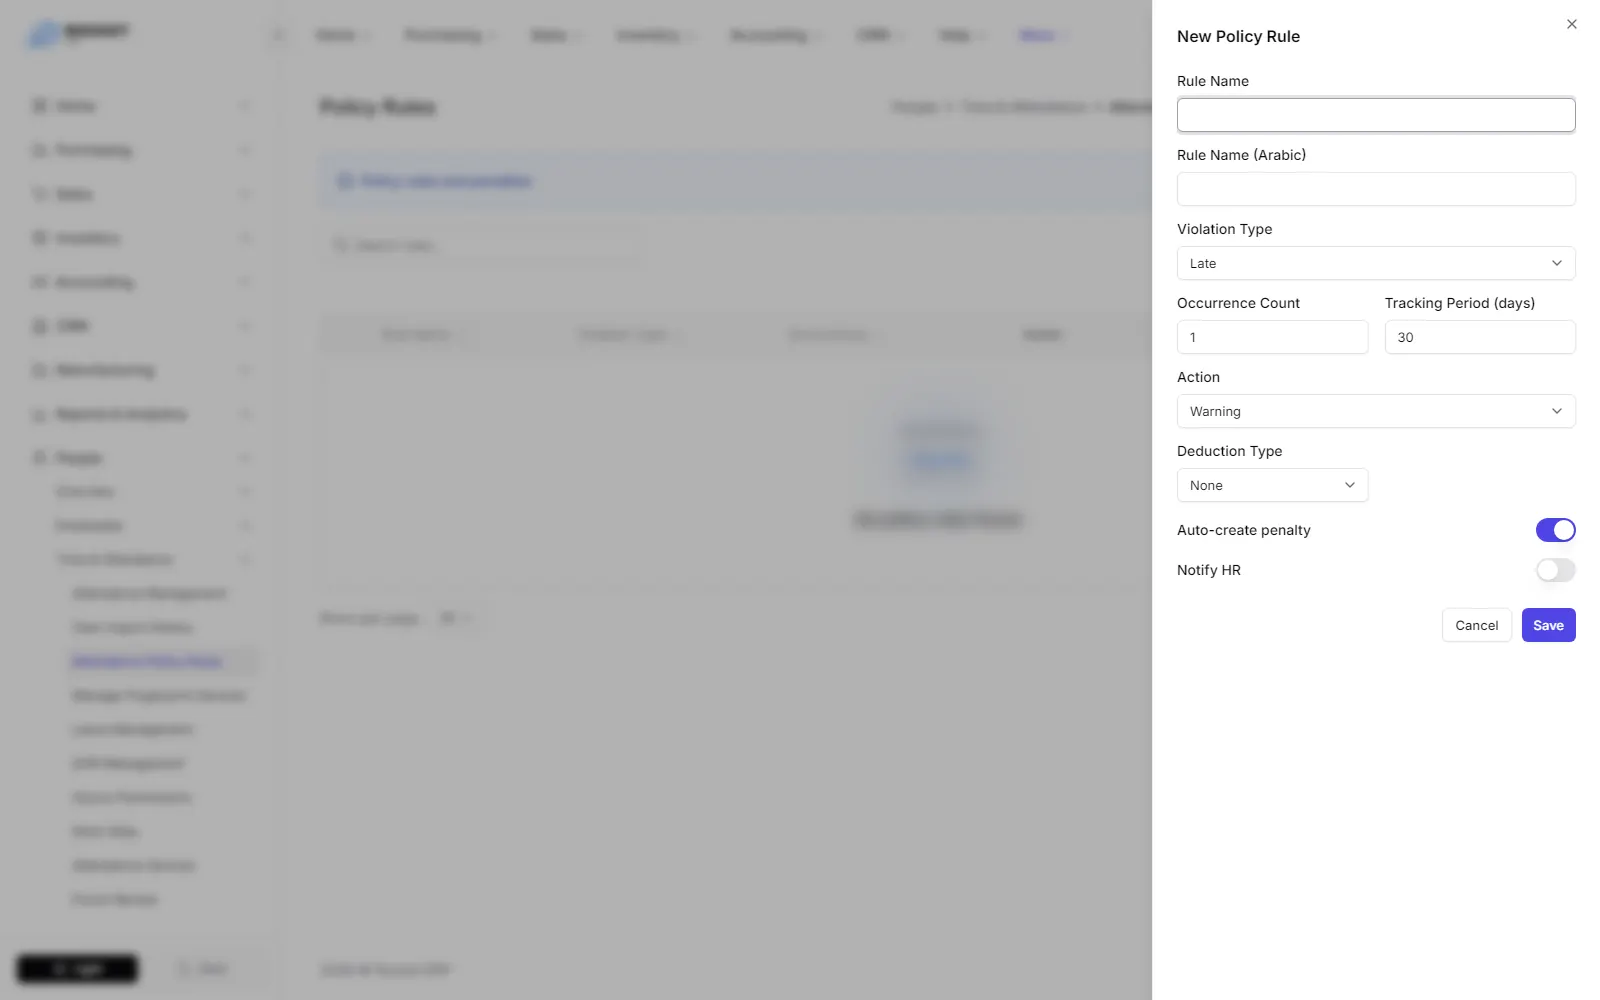The width and height of the screenshot is (1600, 1000).
Task: Close the New Policy Rule panel
Action: [1571, 24]
